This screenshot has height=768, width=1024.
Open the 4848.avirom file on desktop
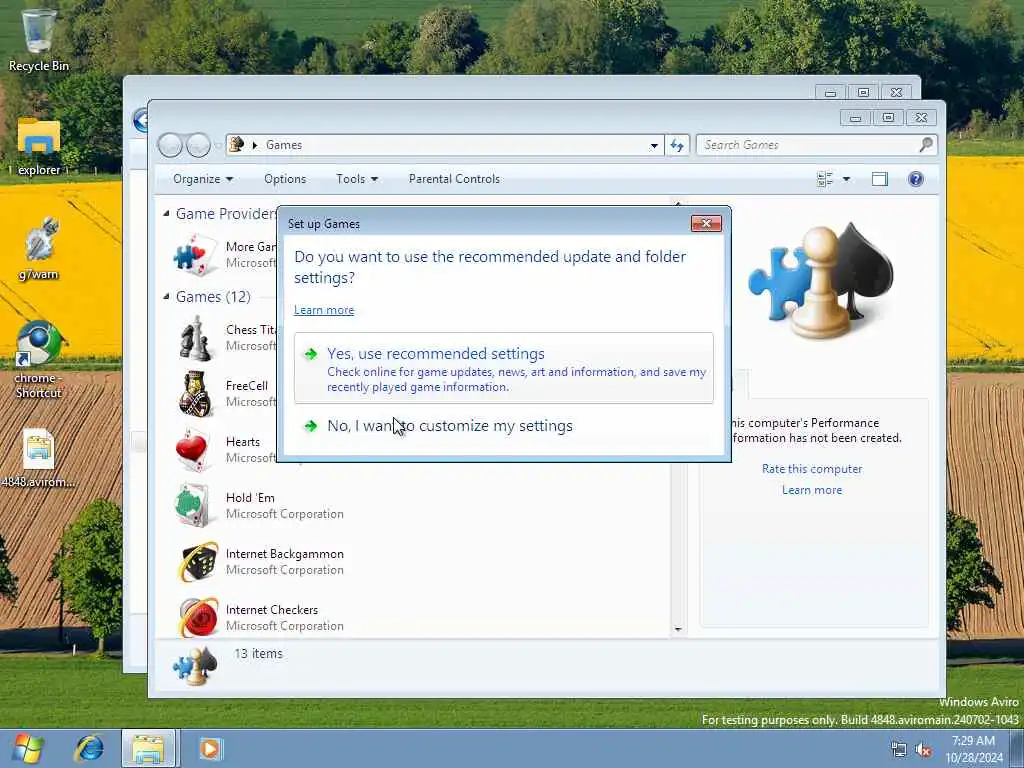[39, 457]
